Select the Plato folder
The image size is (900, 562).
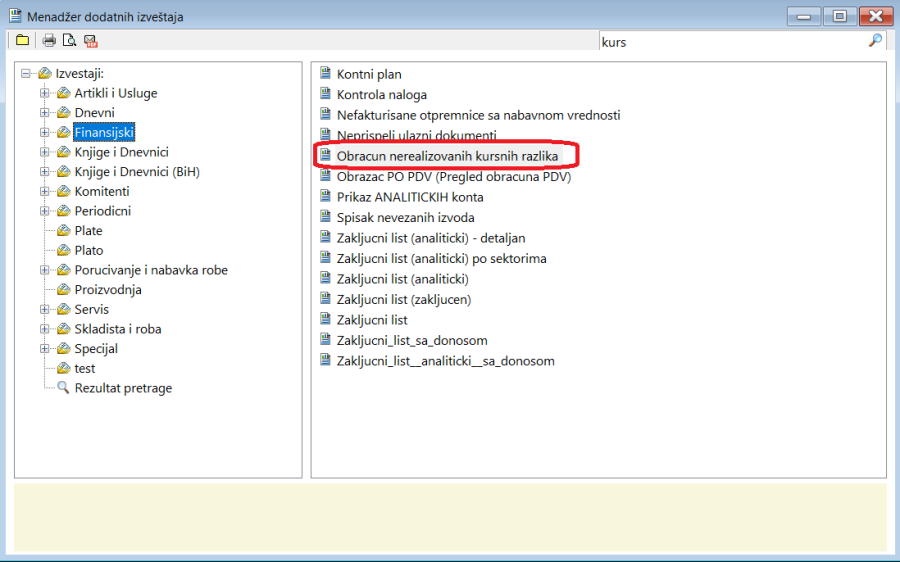pos(88,250)
